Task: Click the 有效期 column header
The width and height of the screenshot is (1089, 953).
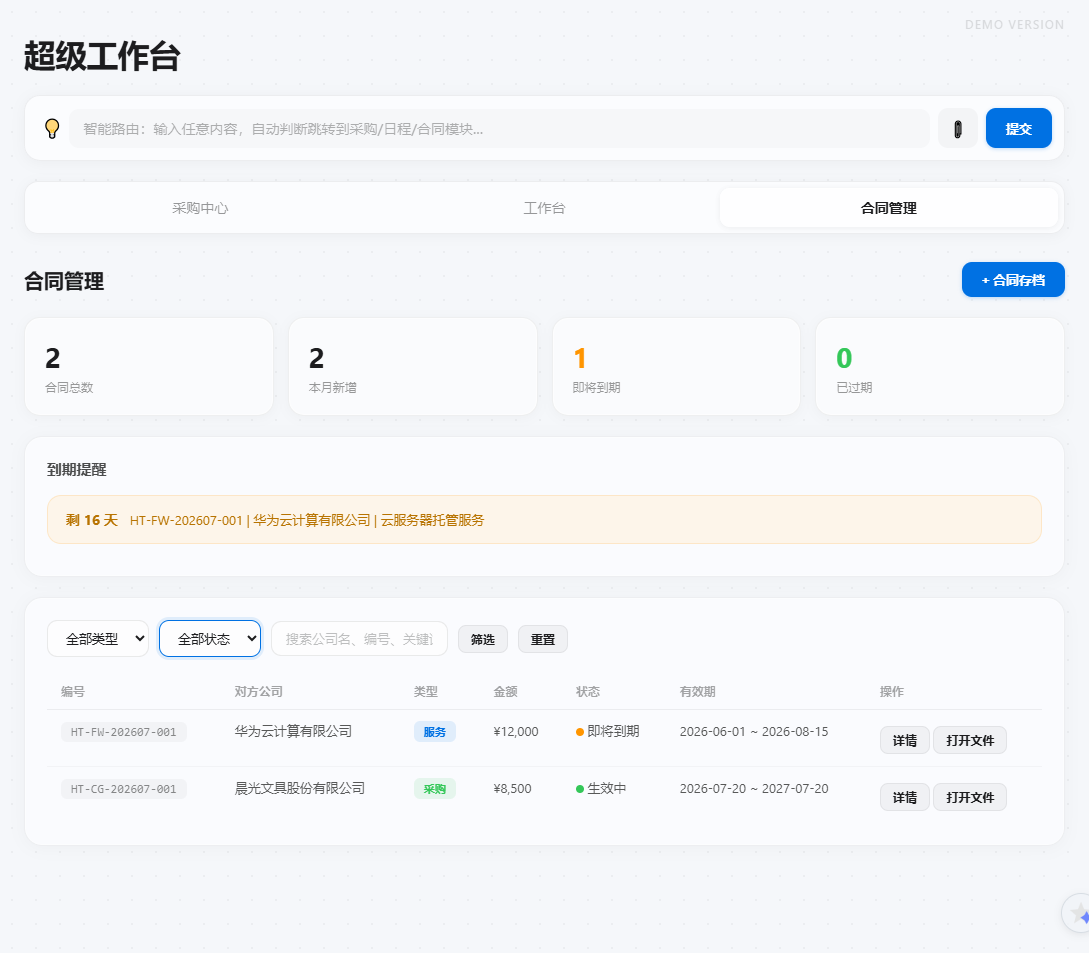Action: click(697, 692)
